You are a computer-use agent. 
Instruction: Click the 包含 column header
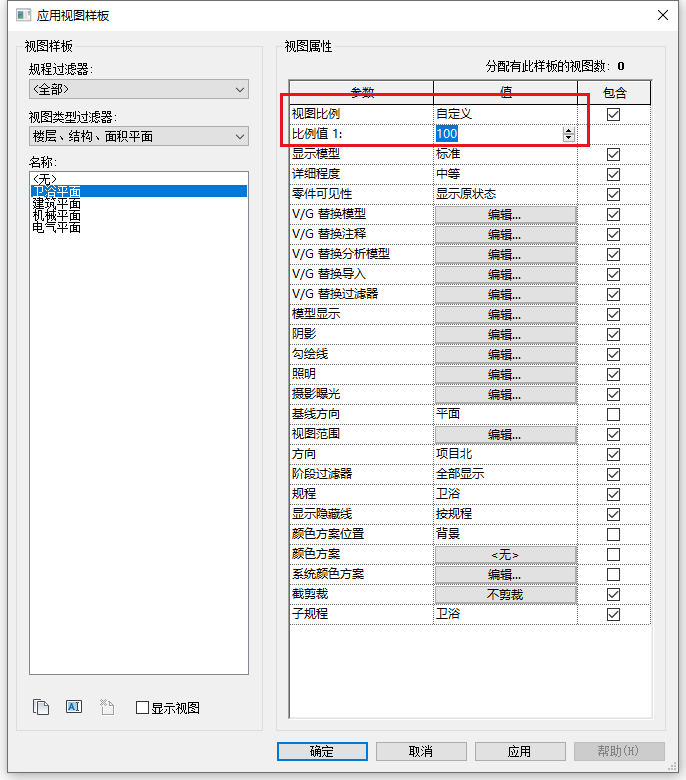tap(614, 93)
